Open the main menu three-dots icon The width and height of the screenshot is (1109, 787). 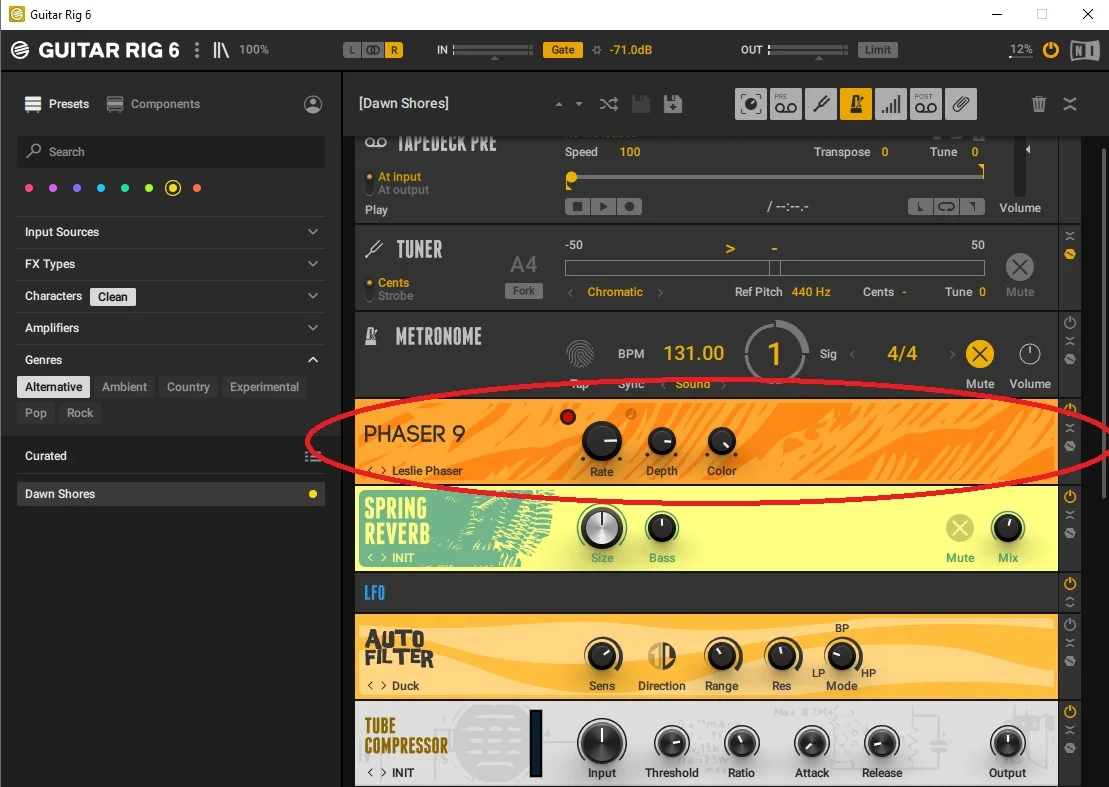coord(197,49)
